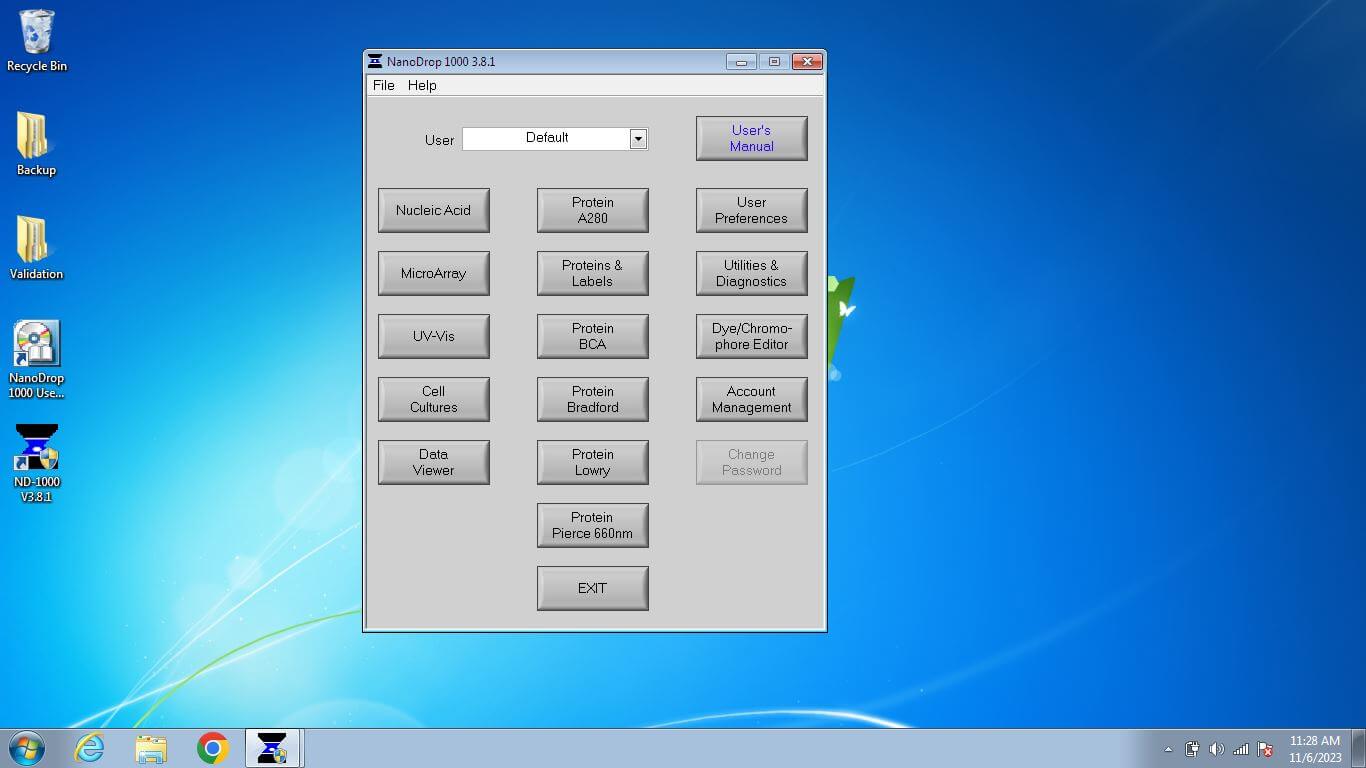Close the NanoDrop 1000 window
Image resolution: width=1366 pixels, height=768 pixels.
[x=807, y=62]
